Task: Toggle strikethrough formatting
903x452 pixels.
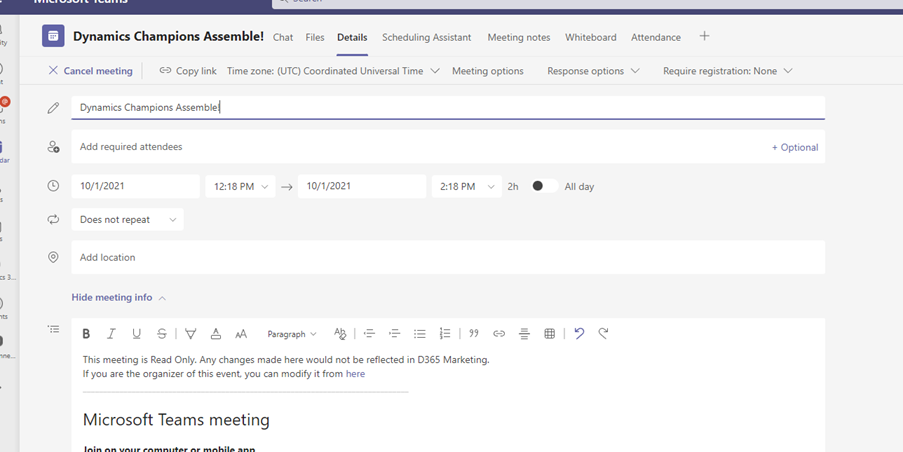Action: pyautogui.click(x=162, y=333)
